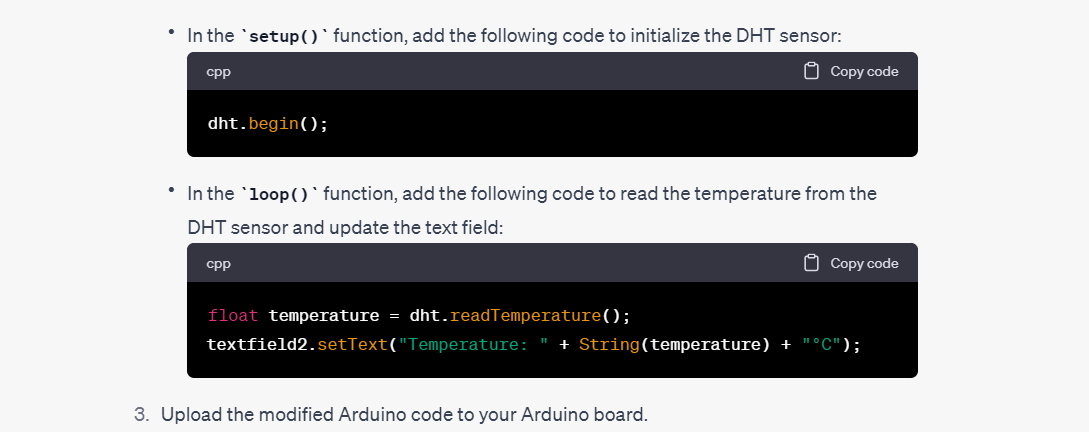1089x432 pixels.
Task: Copy code from the dht.begin() block
Action: pyautogui.click(x=851, y=71)
